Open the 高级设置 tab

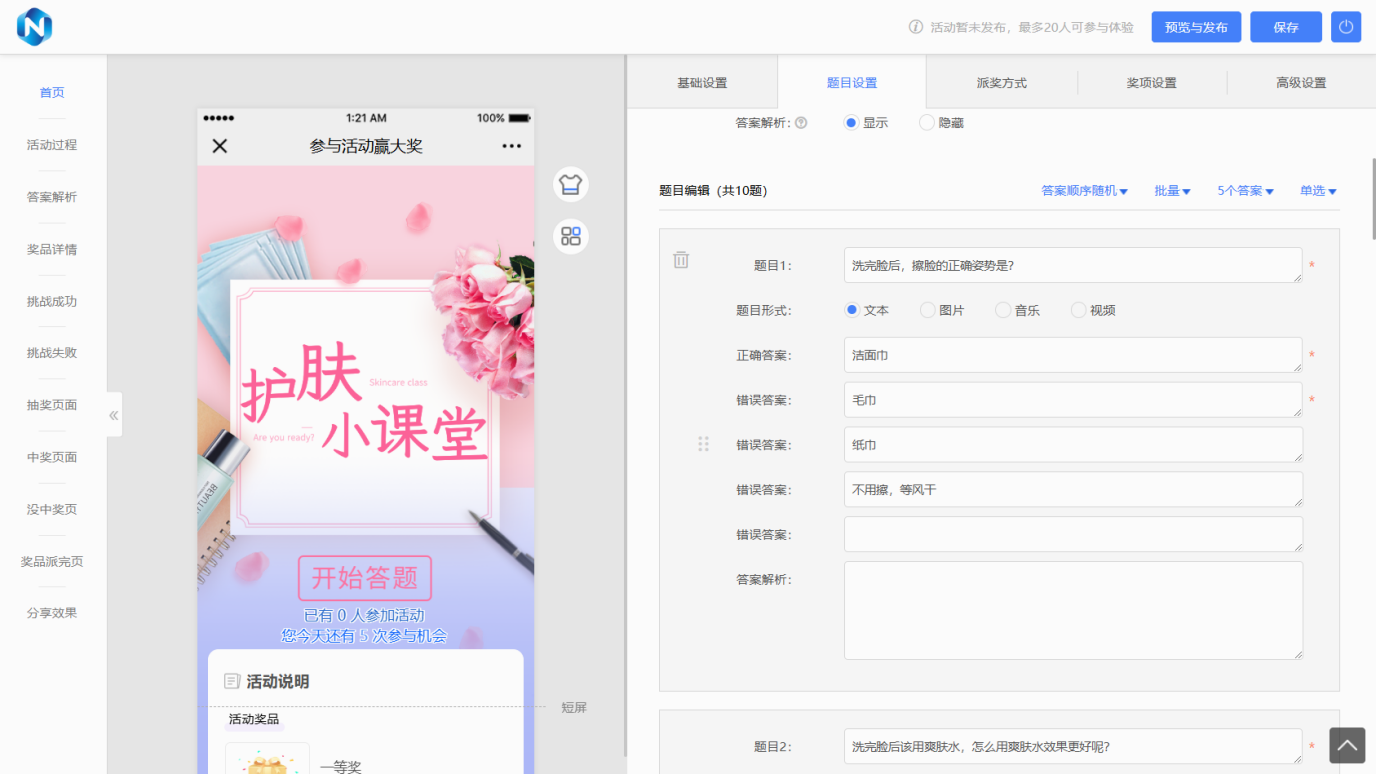[1301, 83]
